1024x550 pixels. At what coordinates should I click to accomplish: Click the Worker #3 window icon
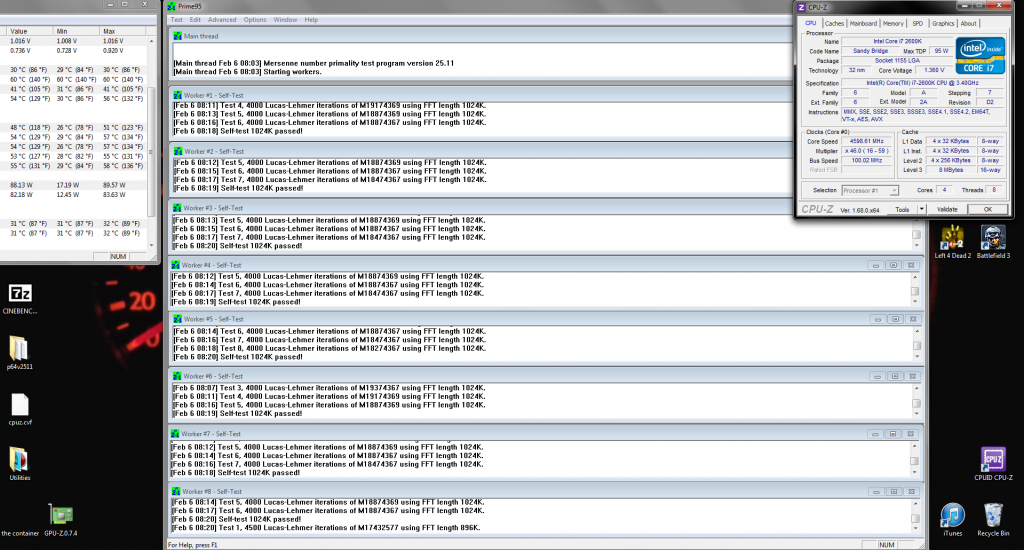tap(177, 208)
